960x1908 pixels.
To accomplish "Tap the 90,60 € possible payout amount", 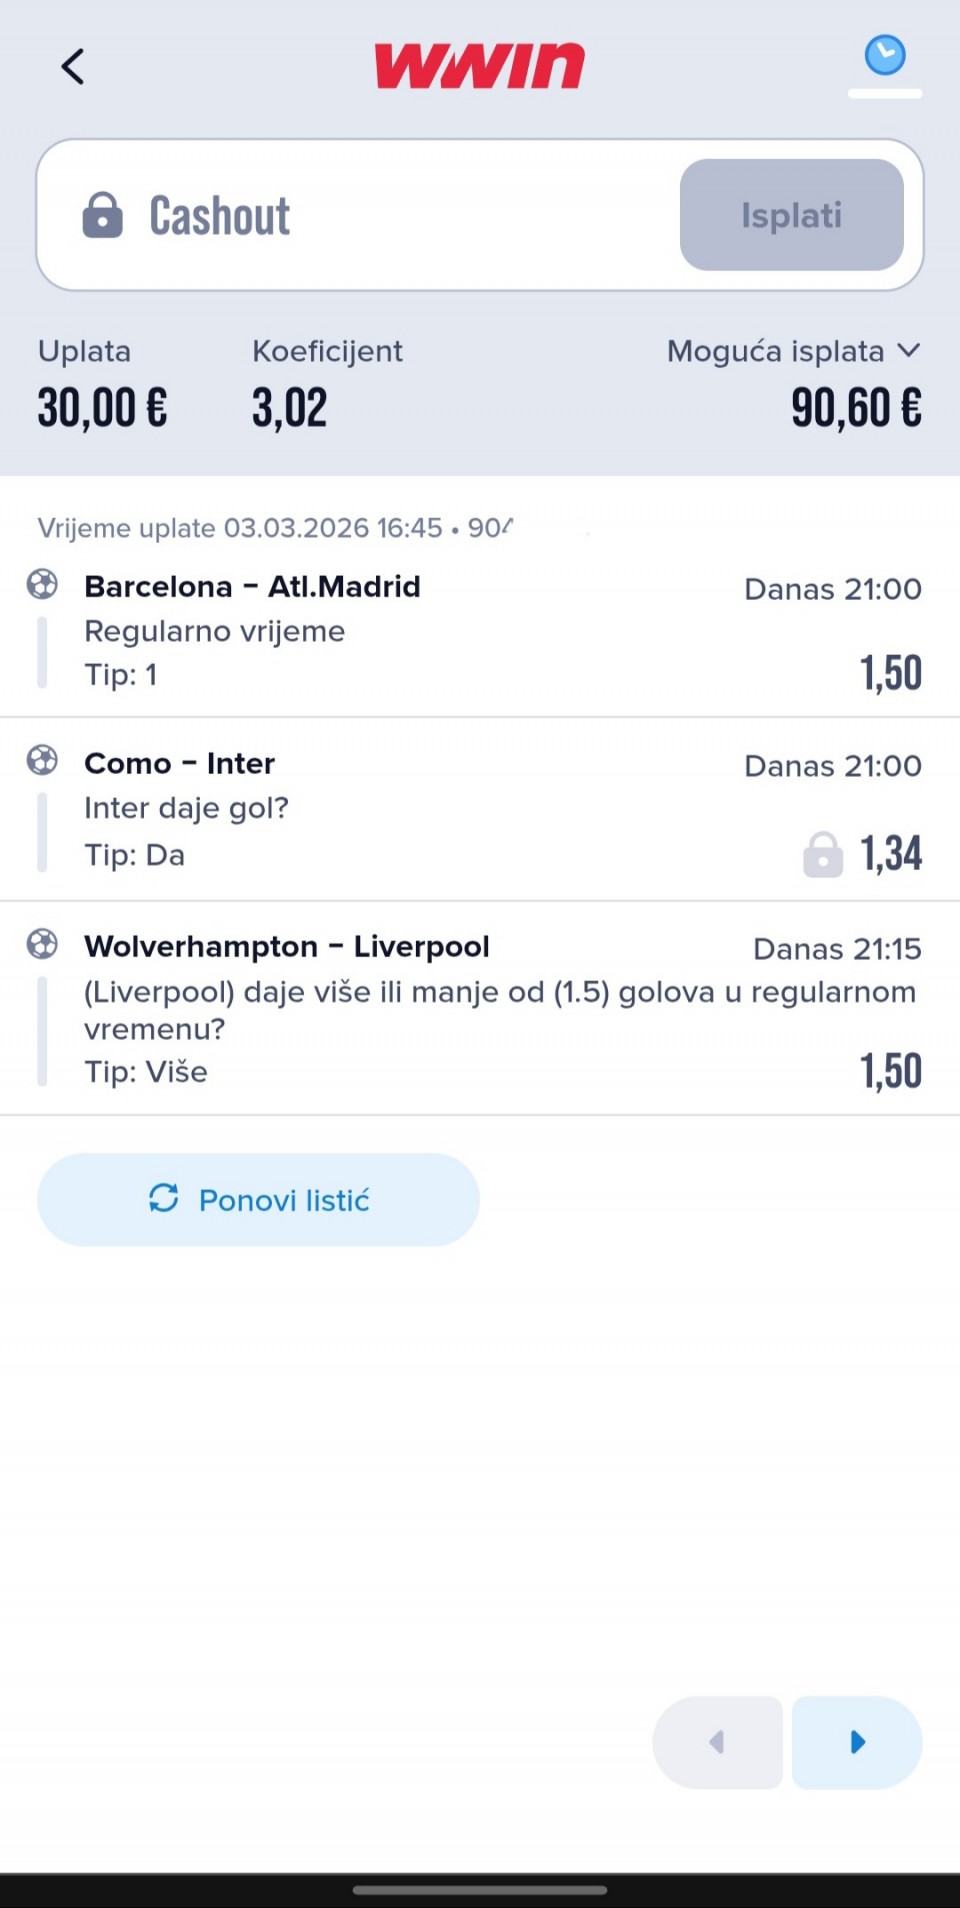I will (x=856, y=408).
